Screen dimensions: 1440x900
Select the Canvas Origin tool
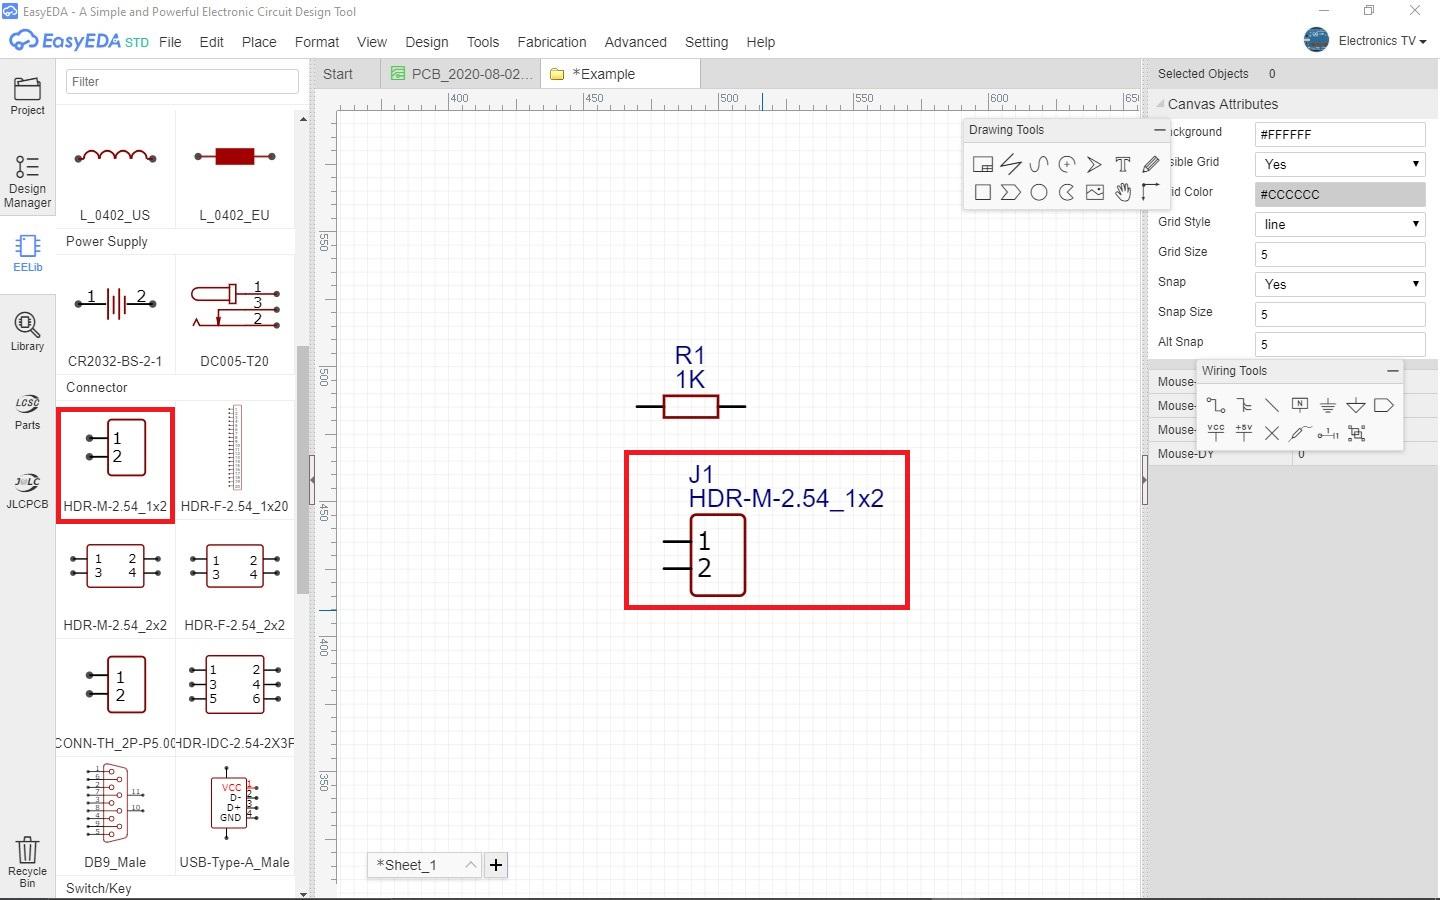click(1151, 192)
